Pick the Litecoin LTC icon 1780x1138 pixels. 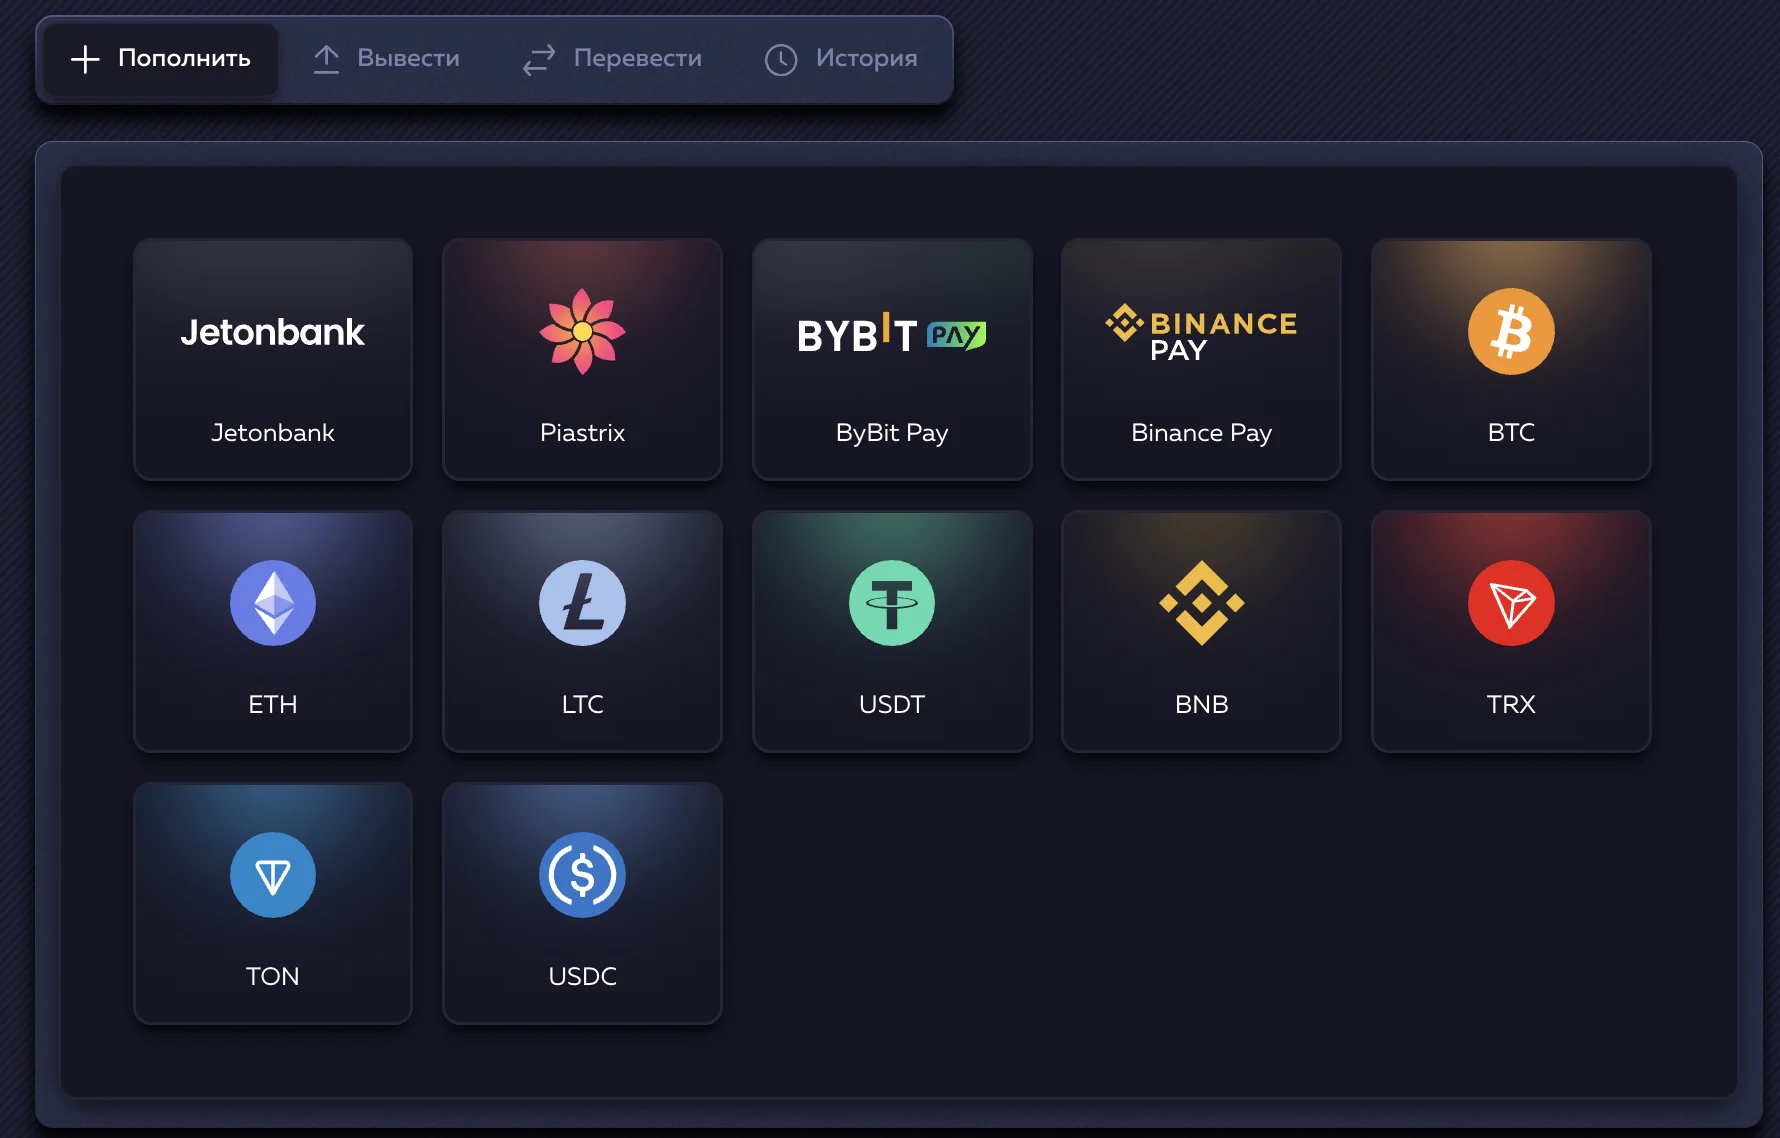pos(582,603)
